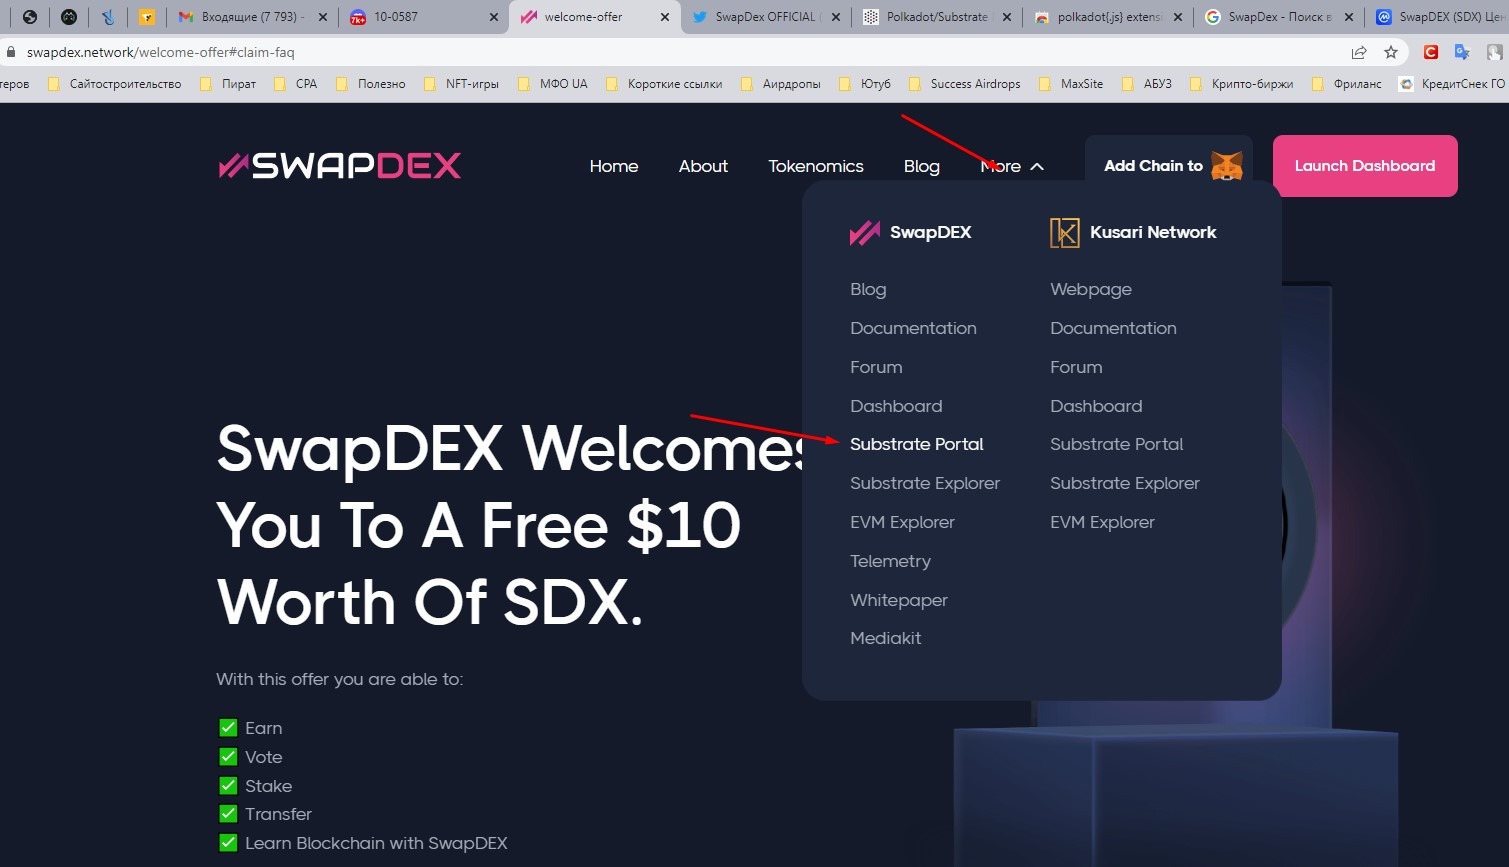Open Documentation under SwapDEX
Image resolution: width=1509 pixels, height=867 pixels.
913,328
